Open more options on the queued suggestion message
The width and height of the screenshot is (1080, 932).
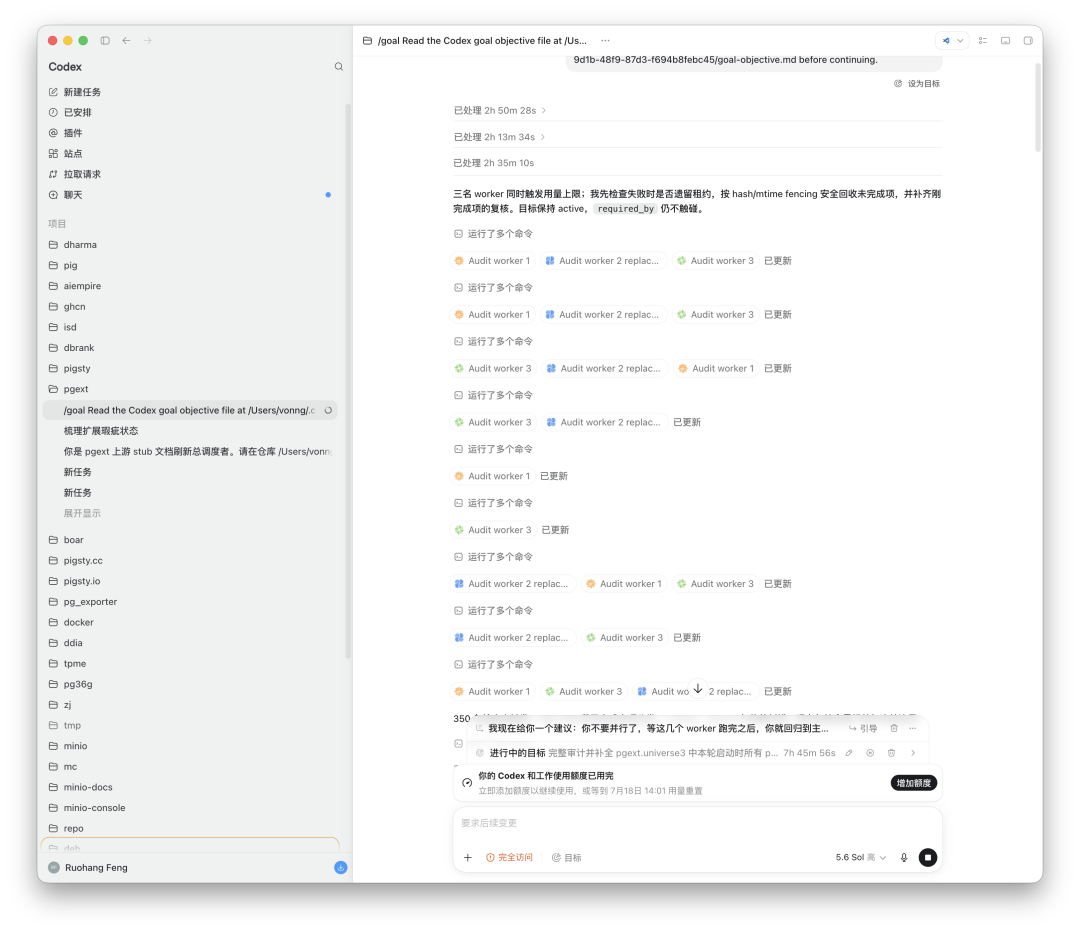point(913,728)
